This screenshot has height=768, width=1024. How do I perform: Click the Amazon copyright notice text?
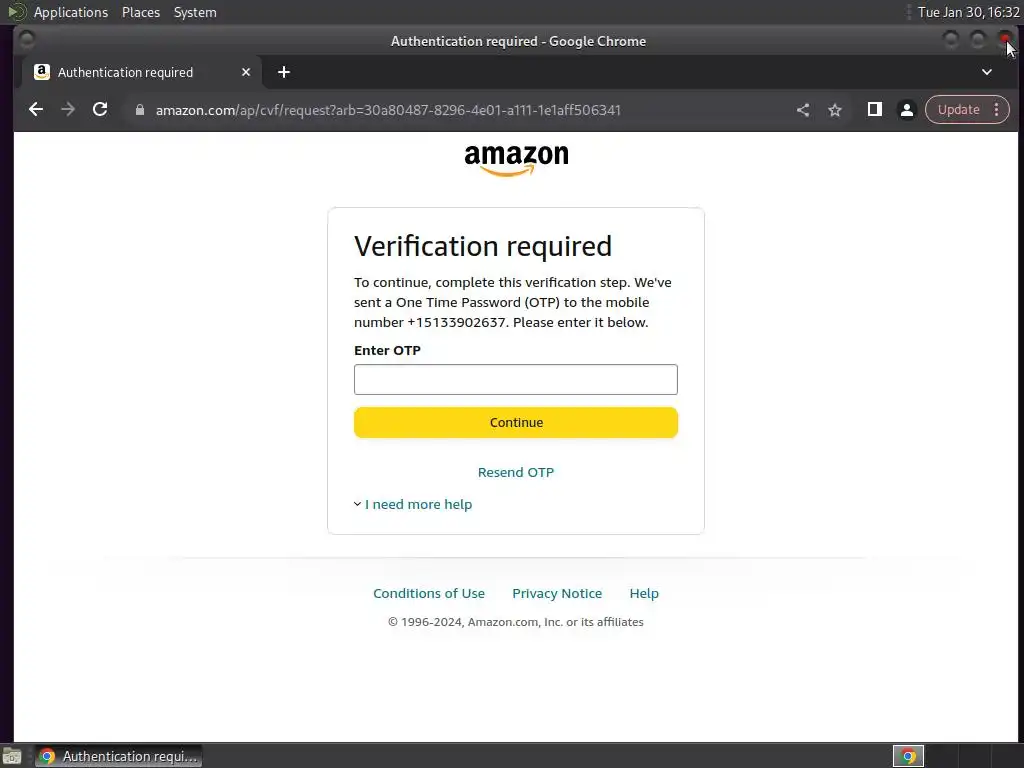click(516, 622)
